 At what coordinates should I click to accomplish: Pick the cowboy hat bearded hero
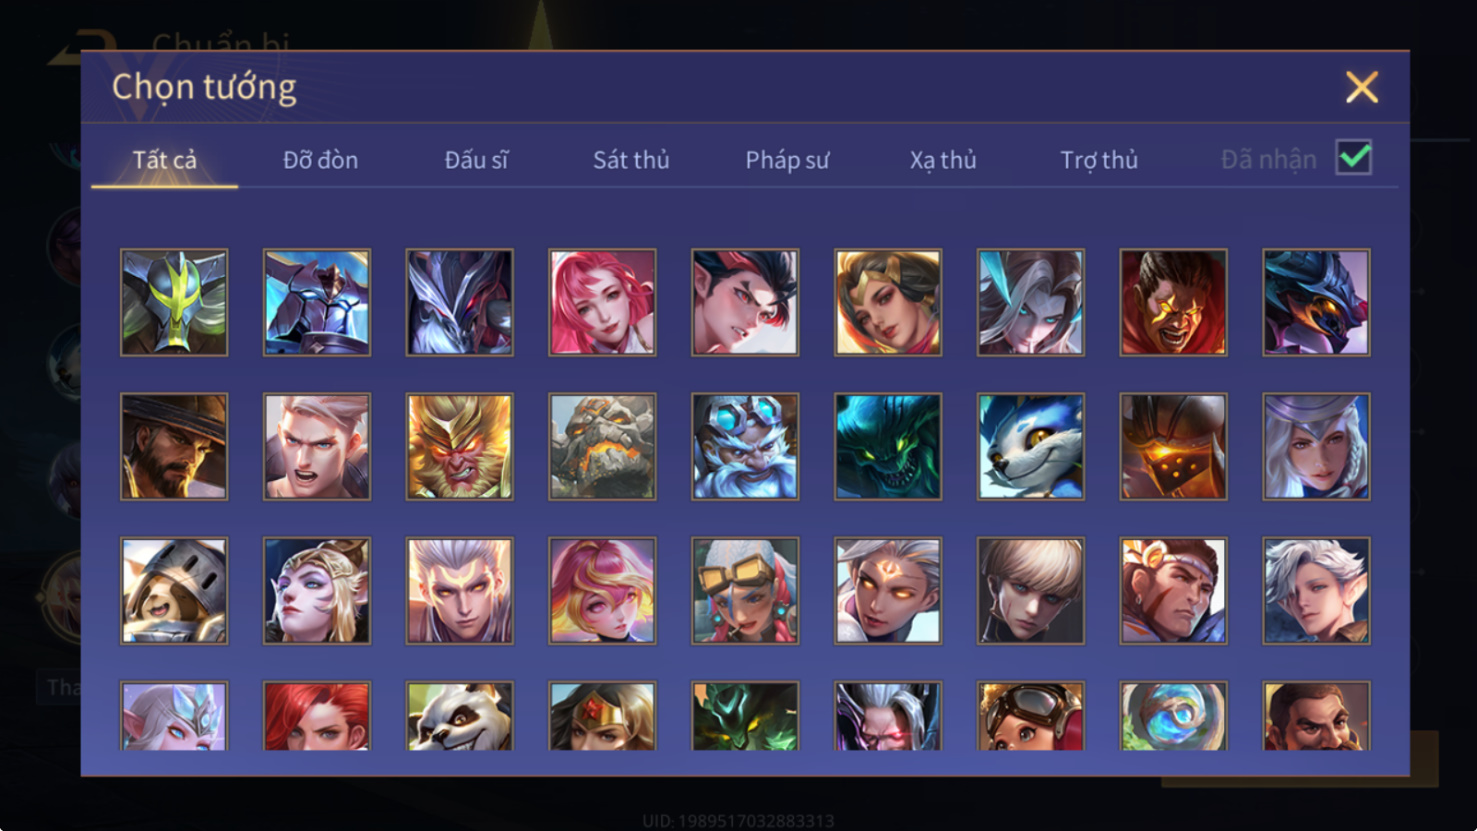(x=174, y=446)
